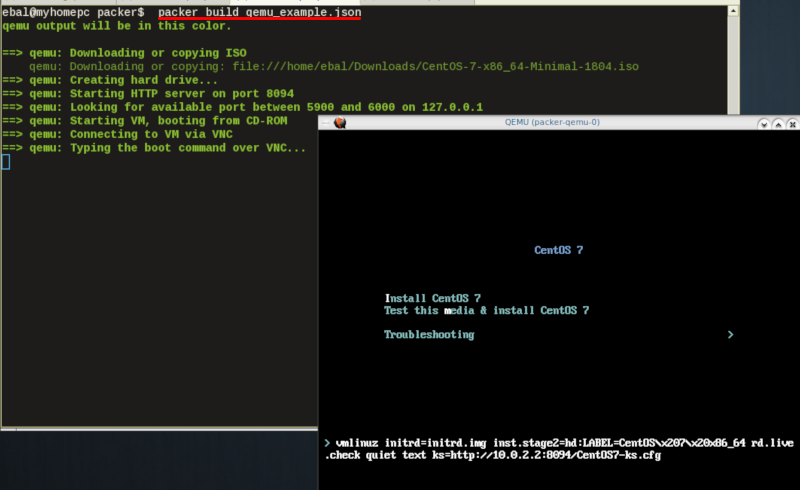Click the 'Connecting to VM via VNC' line

(117, 134)
